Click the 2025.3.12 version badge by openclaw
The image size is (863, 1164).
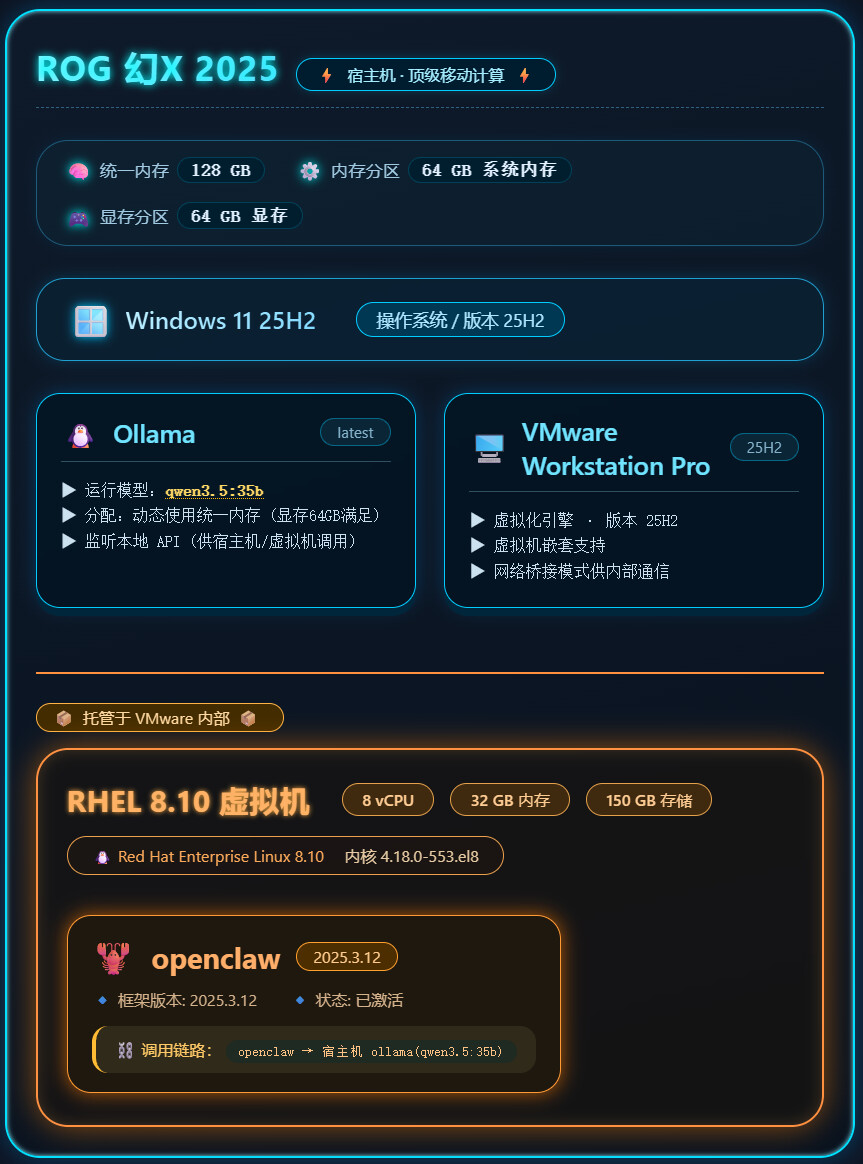[x=347, y=957]
